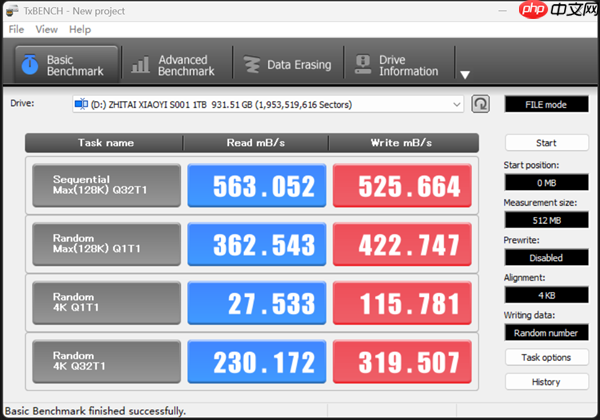
Task: Open the Prewrite Disabled selector
Action: (x=546, y=257)
